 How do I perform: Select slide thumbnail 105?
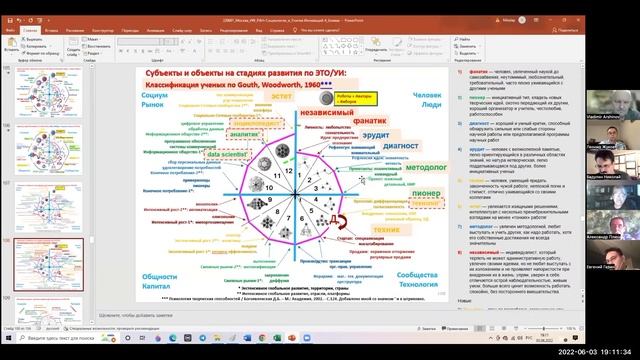[x=49, y=93]
